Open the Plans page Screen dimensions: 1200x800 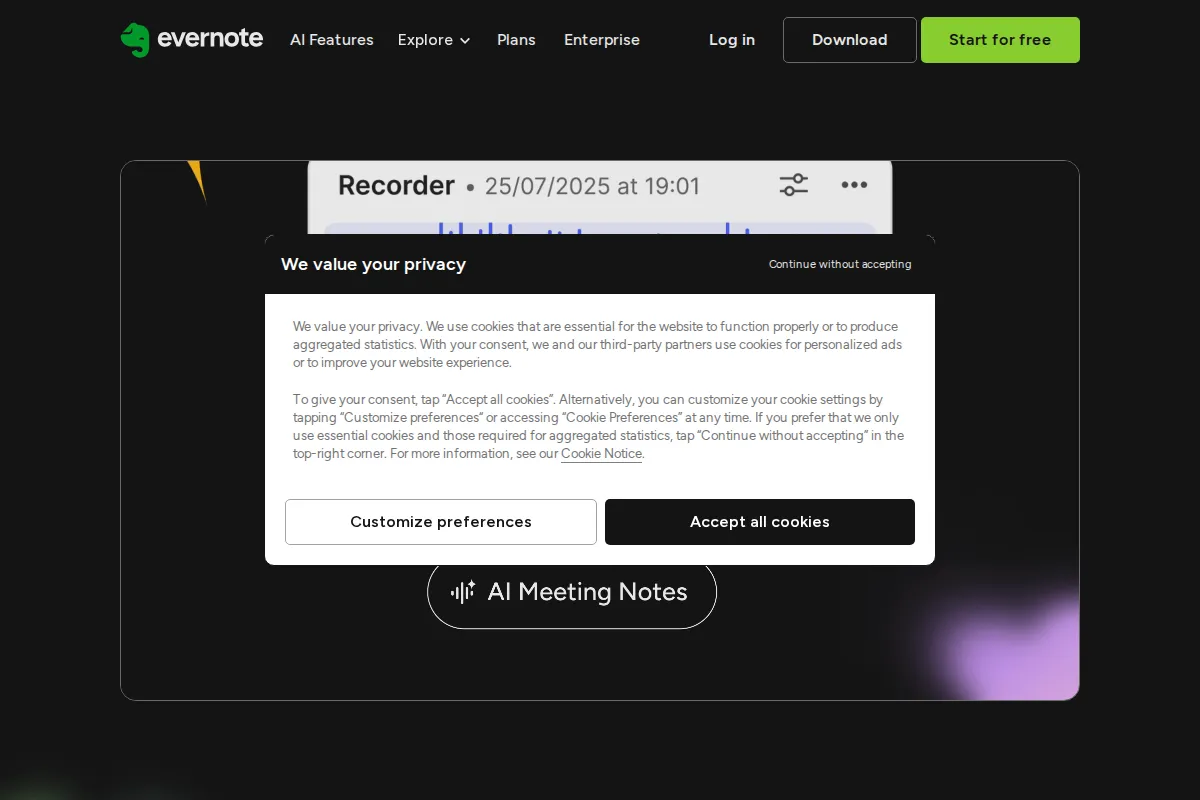(516, 40)
